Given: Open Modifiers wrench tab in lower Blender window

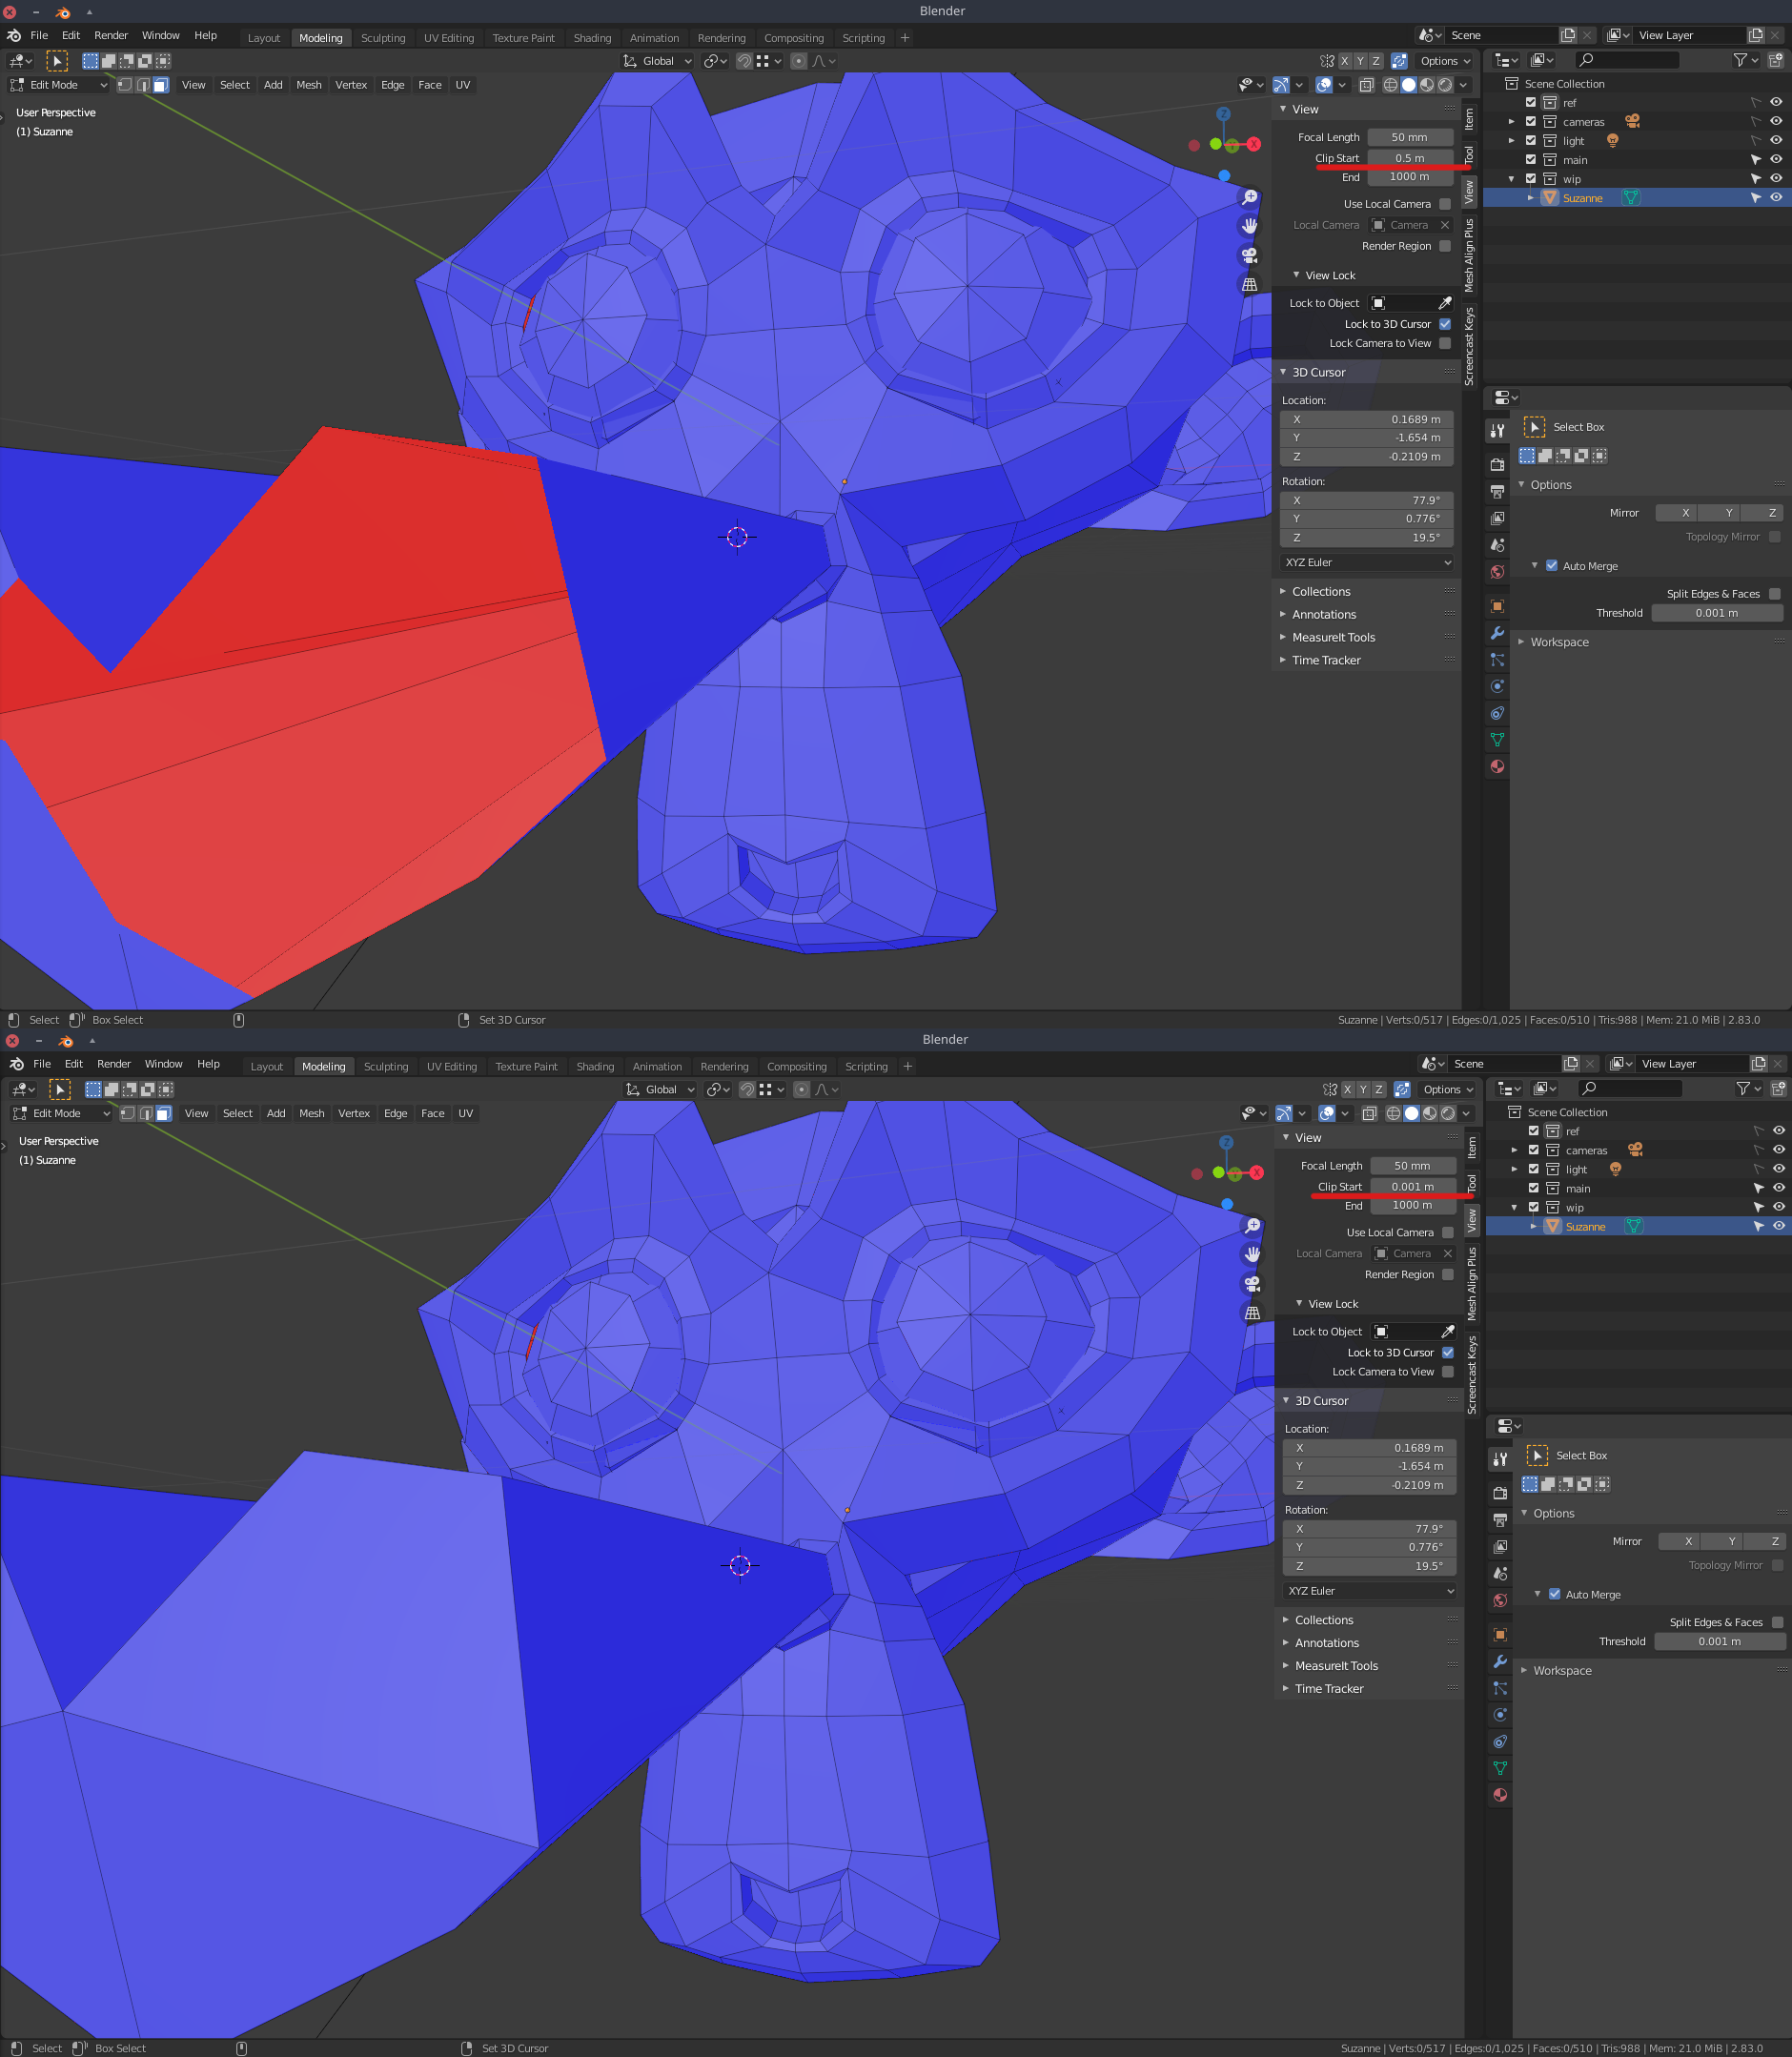Looking at the screenshot, I should coord(1500,1661).
